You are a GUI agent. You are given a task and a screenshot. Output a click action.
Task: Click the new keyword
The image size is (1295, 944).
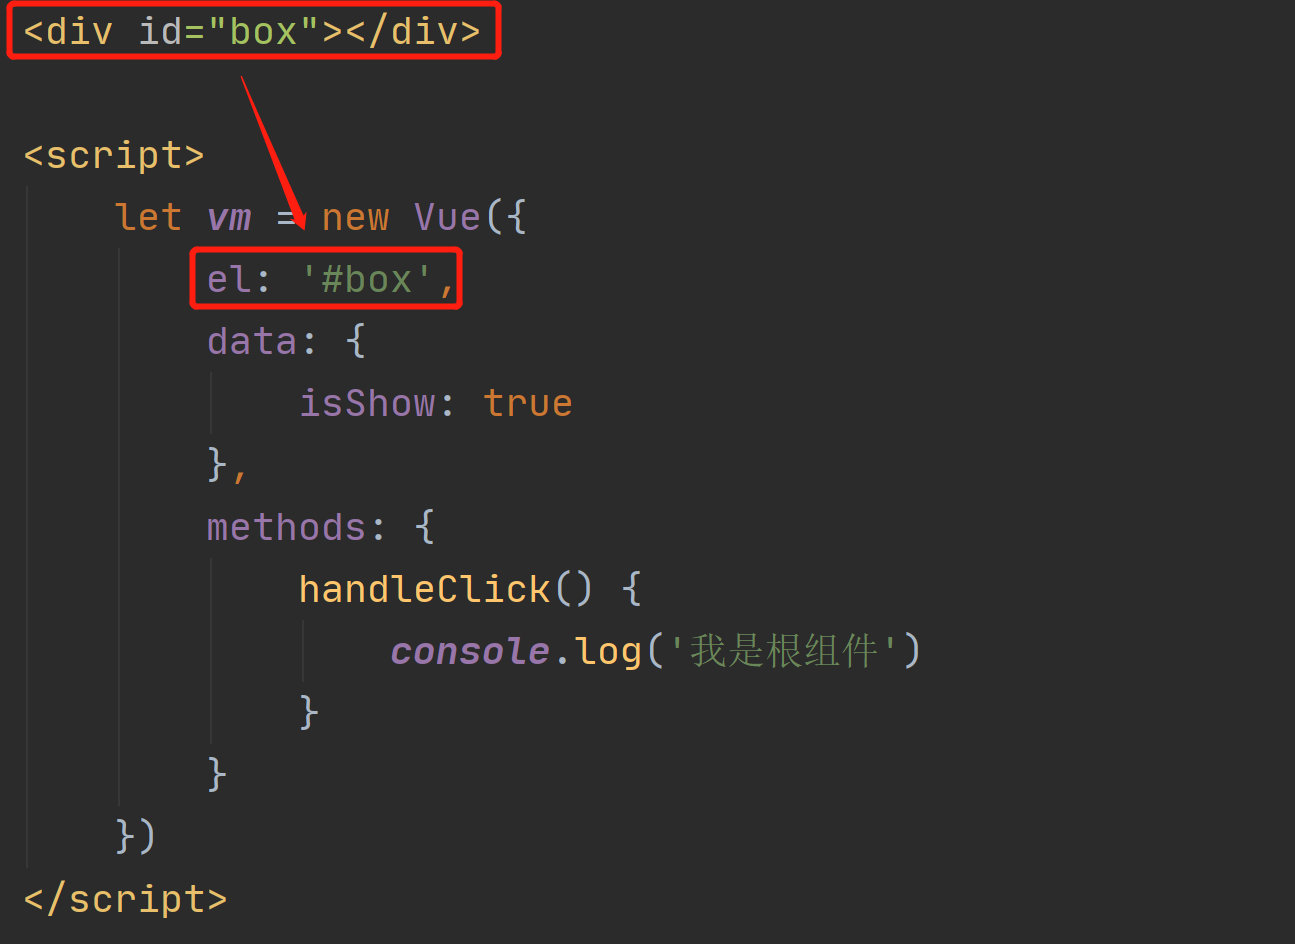coord(355,218)
